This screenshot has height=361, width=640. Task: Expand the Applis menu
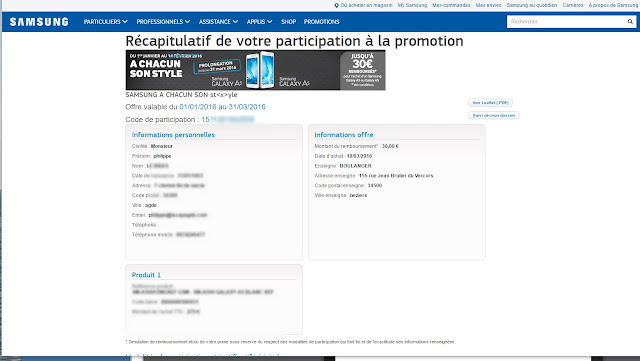[259, 22]
